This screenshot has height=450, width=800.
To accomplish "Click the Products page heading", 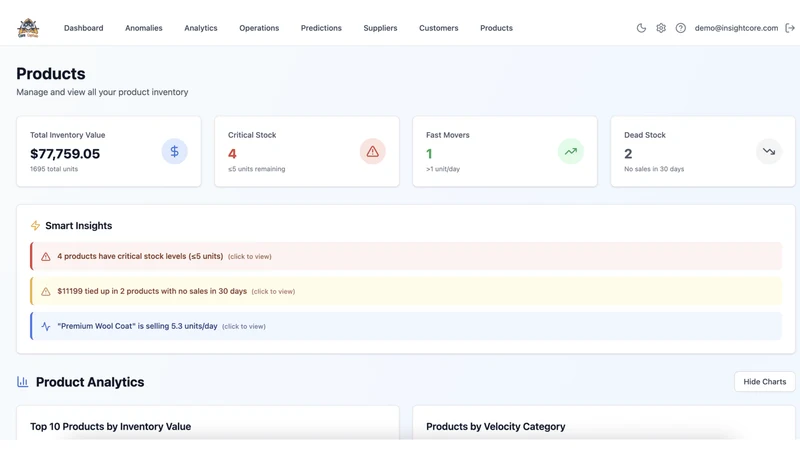I will pyautogui.click(x=51, y=73).
